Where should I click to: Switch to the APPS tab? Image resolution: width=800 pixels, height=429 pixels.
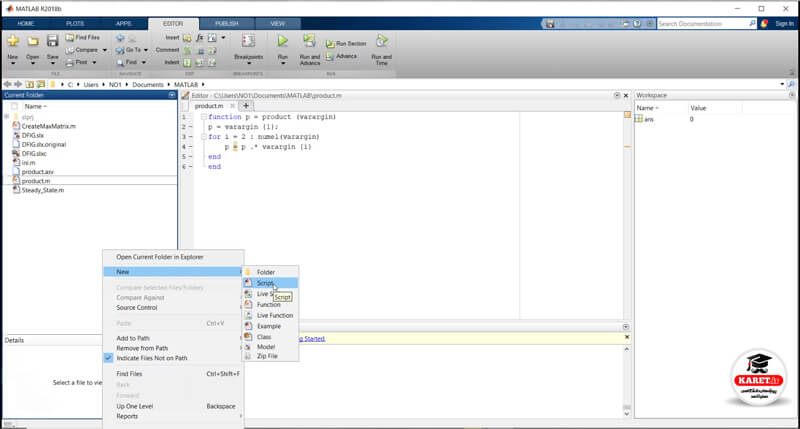coord(123,23)
